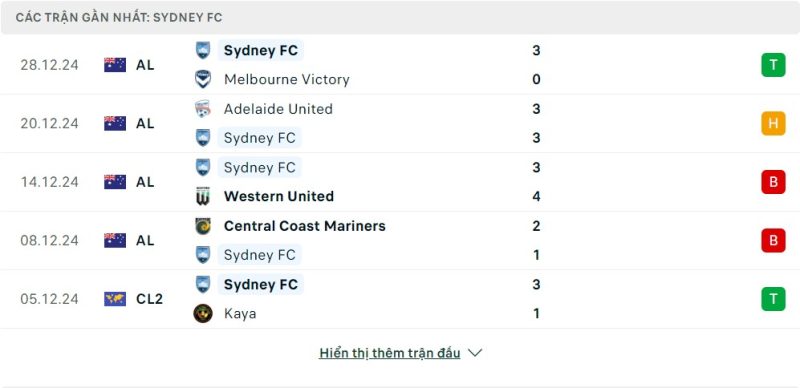Click the Western United club logo

pyautogui.click(x=203, y=197)
